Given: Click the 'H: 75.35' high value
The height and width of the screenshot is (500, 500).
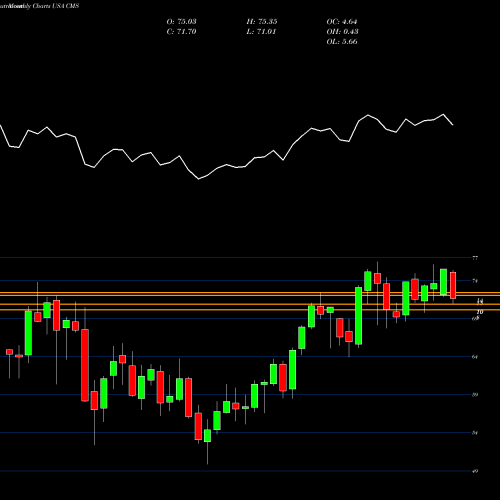Looking at the screenshot, I should (x=262, y=22).
